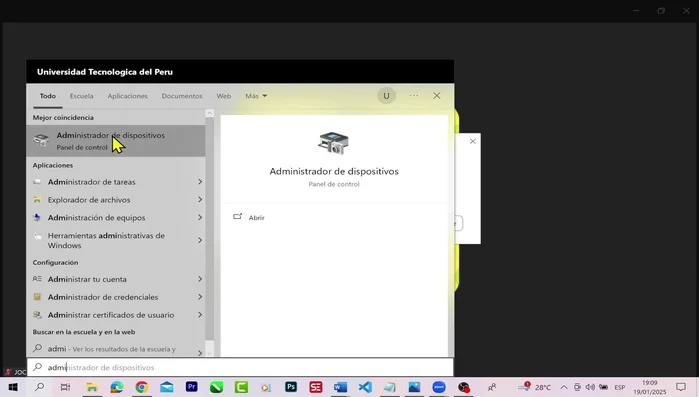The image size is (699, 397).
Task: Click admi - Ver los resultados web entry
Action: point(111,349)
